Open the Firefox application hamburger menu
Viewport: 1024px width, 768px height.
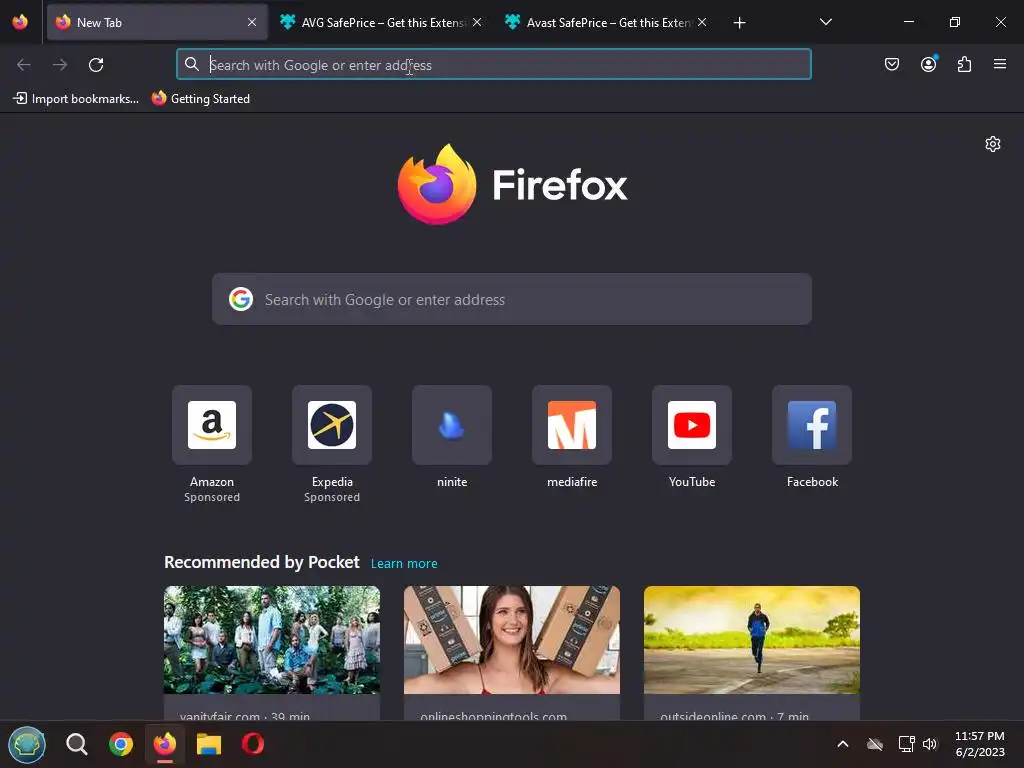click(1000, 64)
